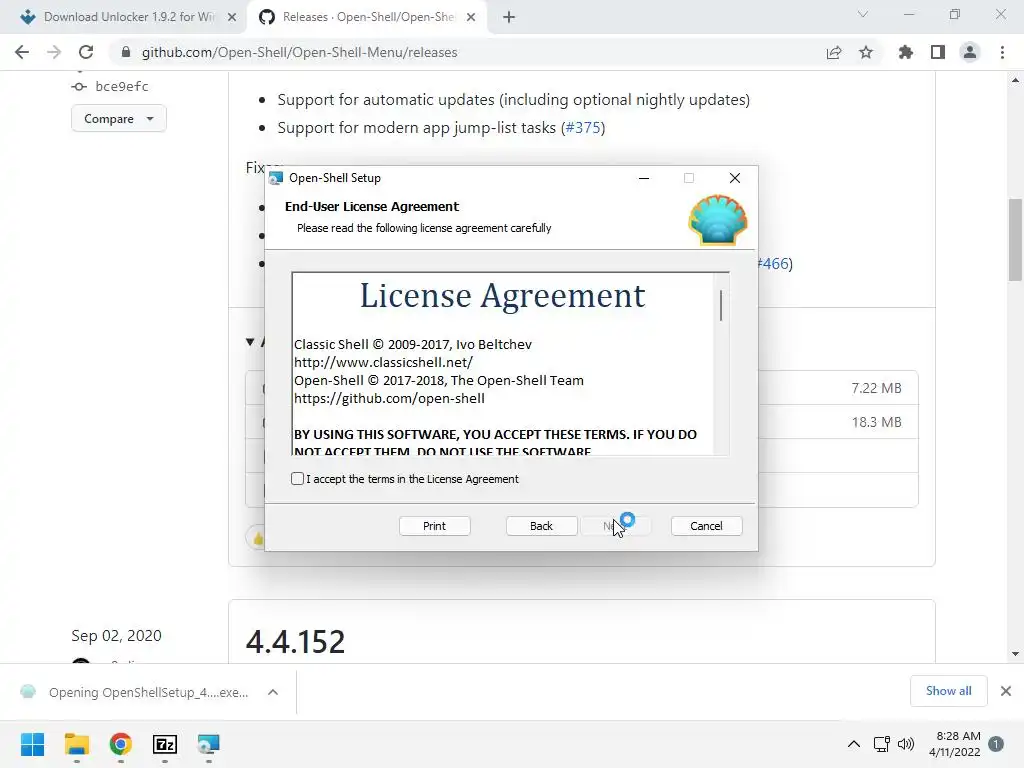Check the accept License Agreement terms checkbox
The image size is (1024, 768).
pyautogui.click(x=297, y=479)
